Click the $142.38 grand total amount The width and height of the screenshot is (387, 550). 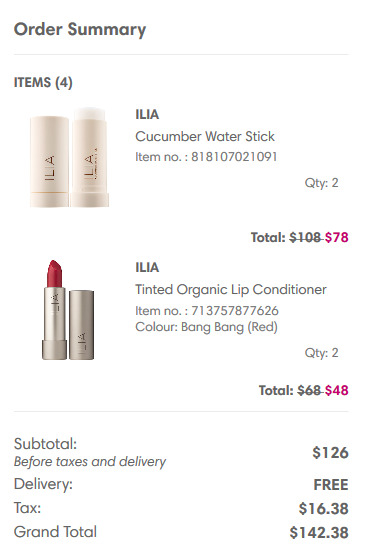coord(319,532)
